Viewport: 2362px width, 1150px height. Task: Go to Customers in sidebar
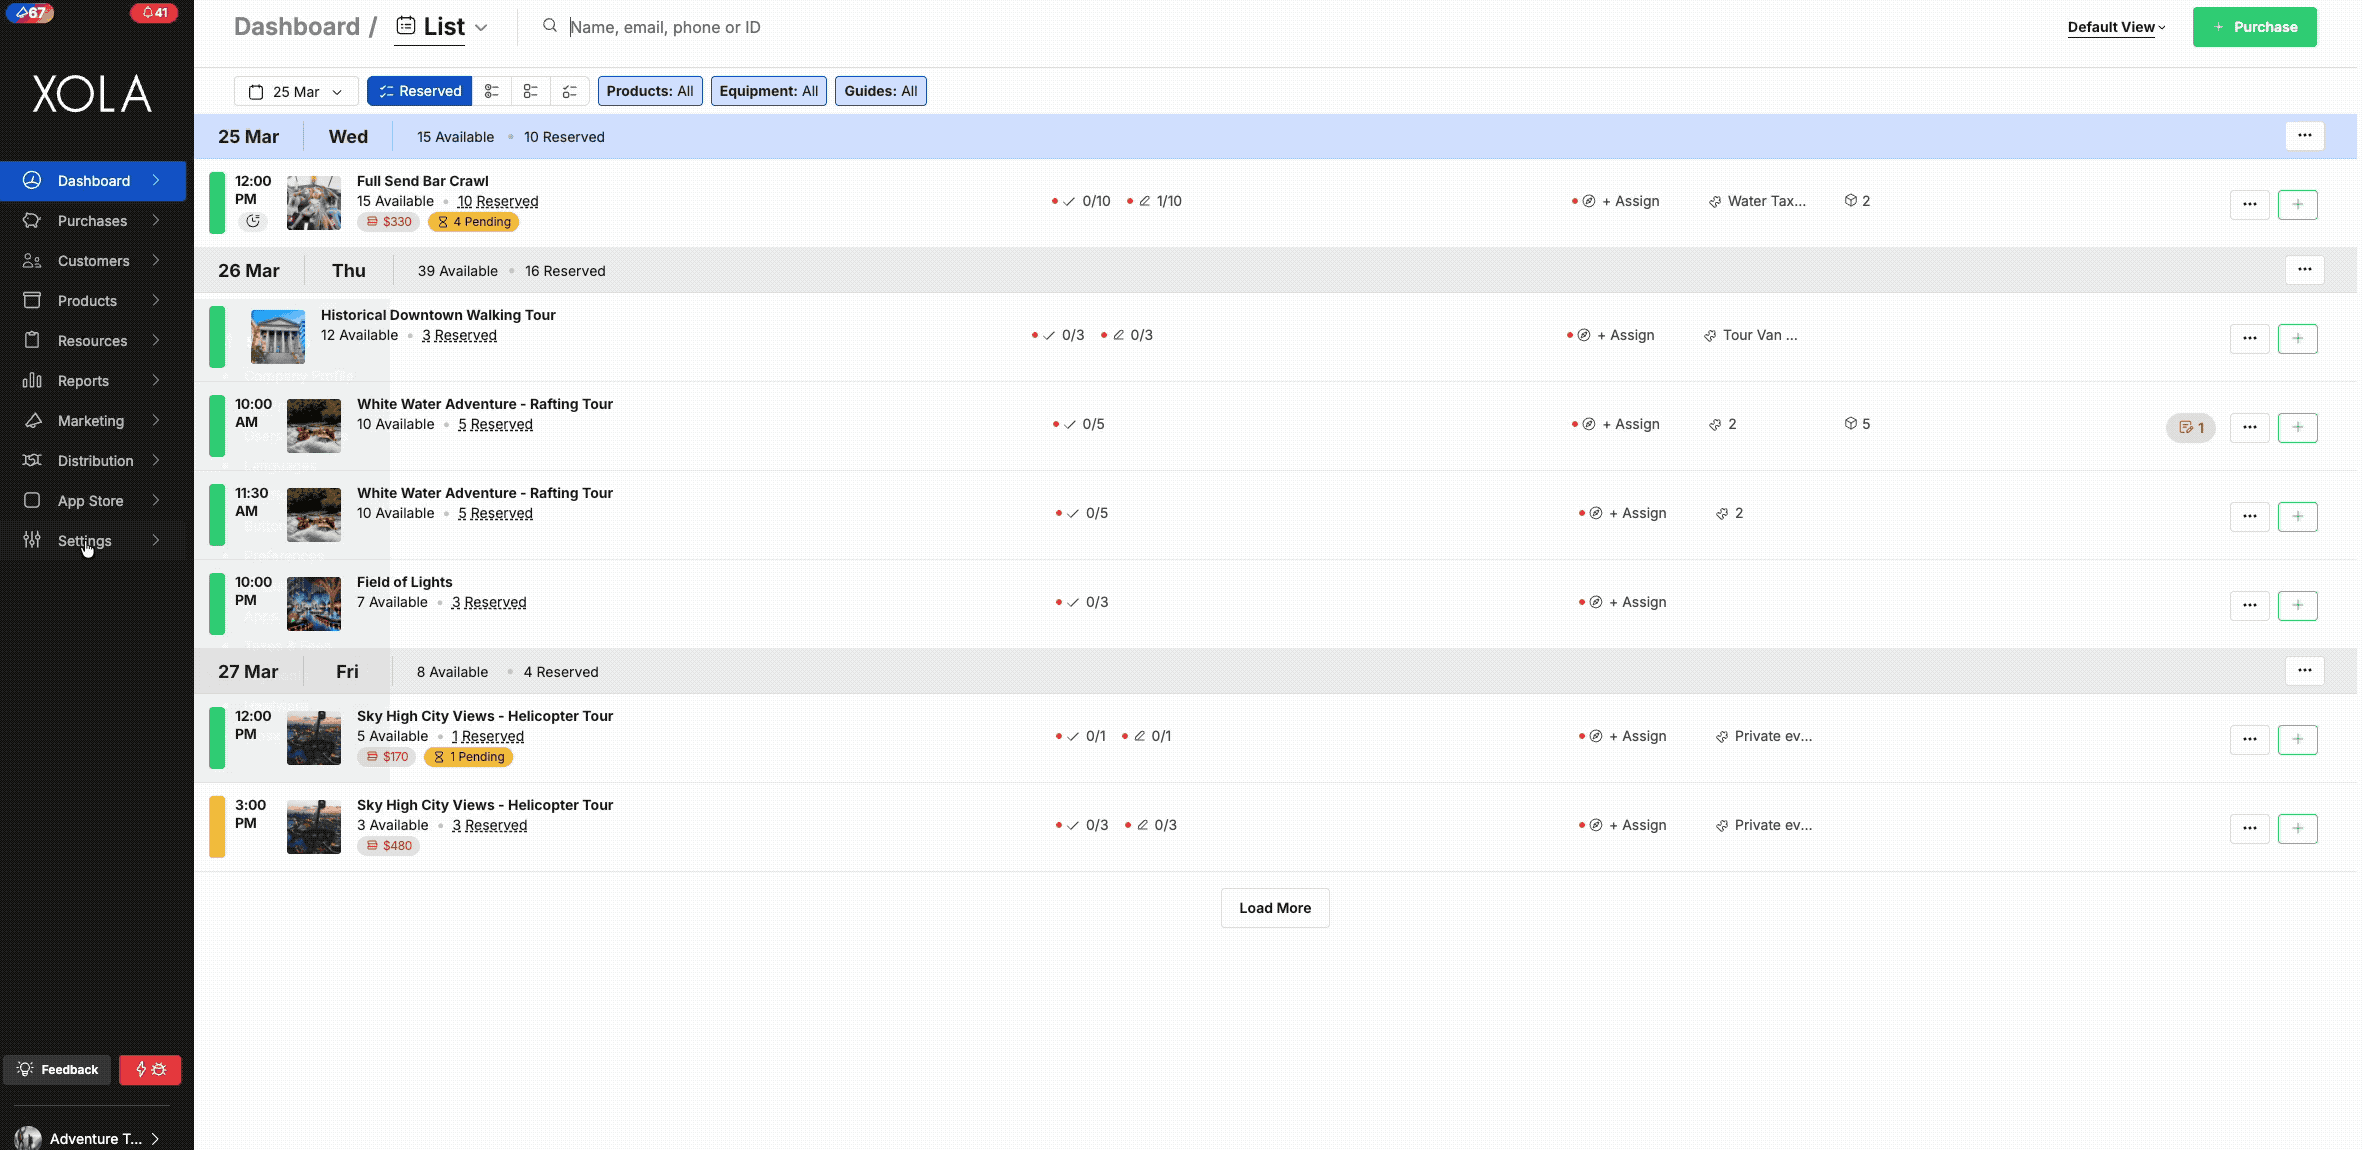93,260
